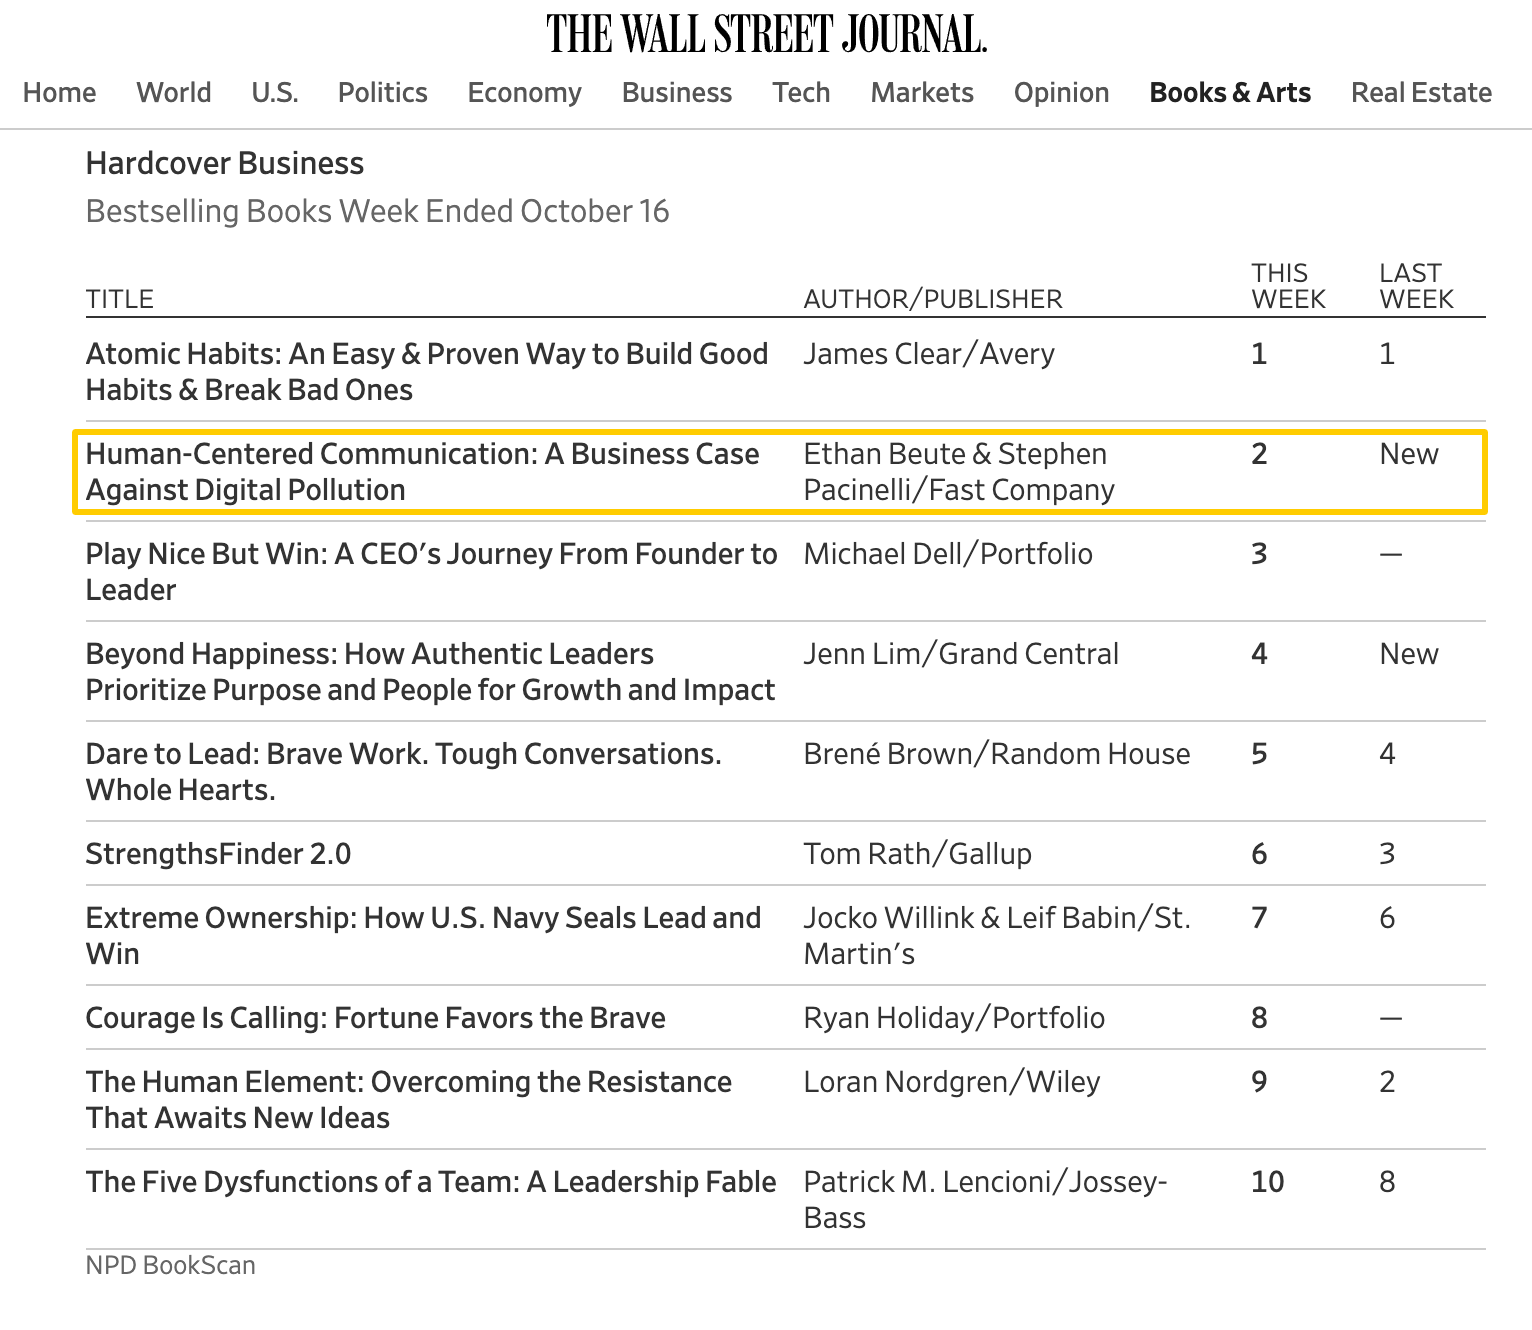This screenshot has height=1330, width=1532.
Task: Open the Opinion section
Action: tap(1062, 93)
